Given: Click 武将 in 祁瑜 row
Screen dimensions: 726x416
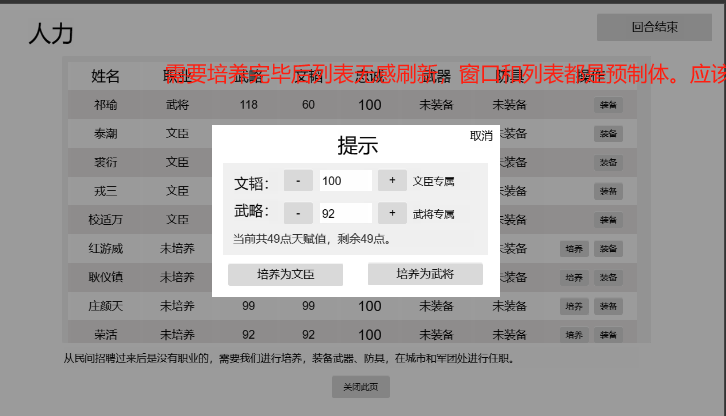Looking at the screenshot, I should point(177,105).
